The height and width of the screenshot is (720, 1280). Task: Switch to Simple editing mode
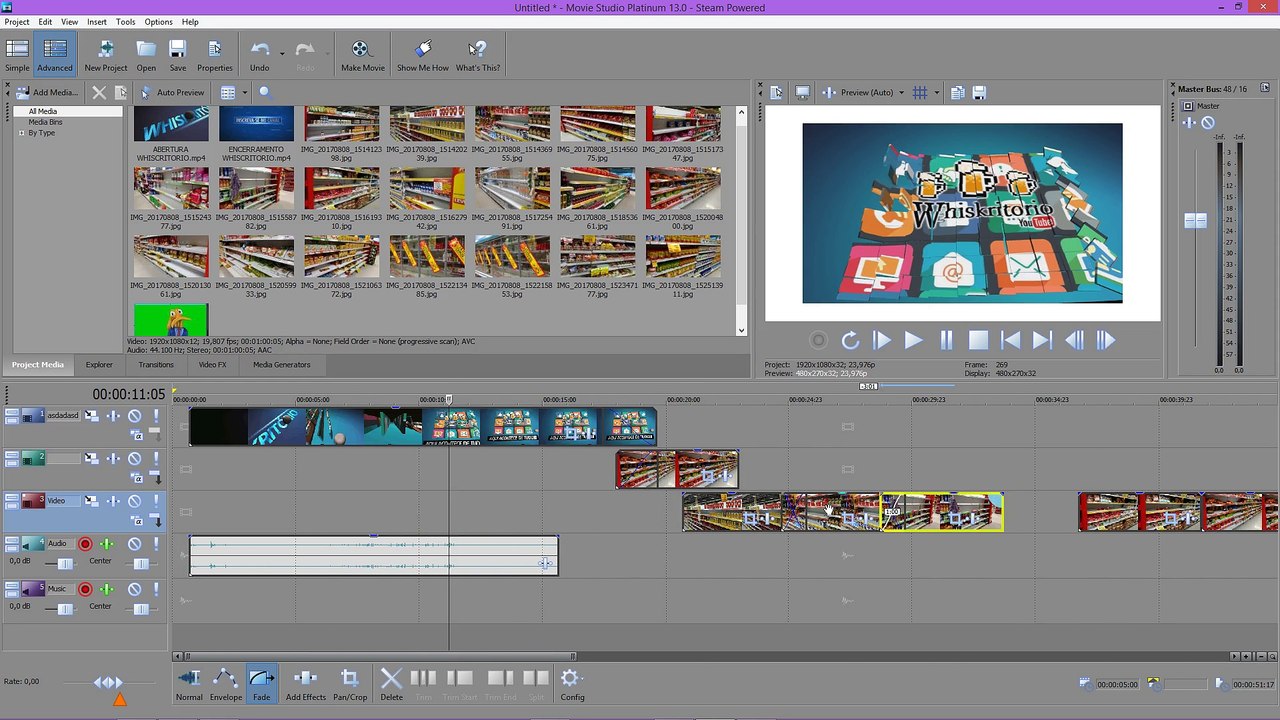click(x=17, y=55)
